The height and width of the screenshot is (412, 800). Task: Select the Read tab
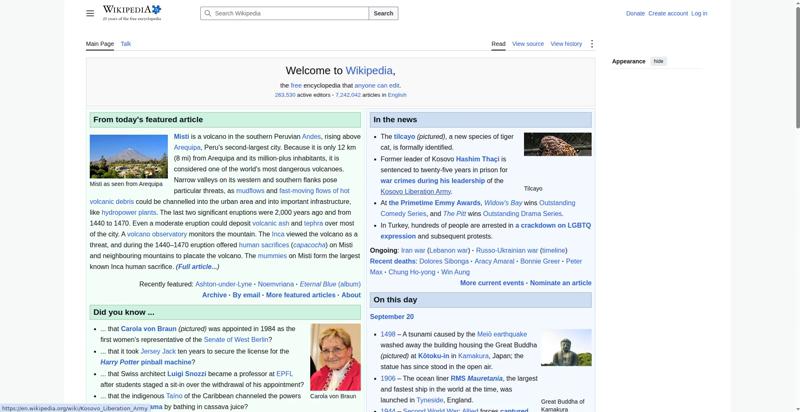498,44
